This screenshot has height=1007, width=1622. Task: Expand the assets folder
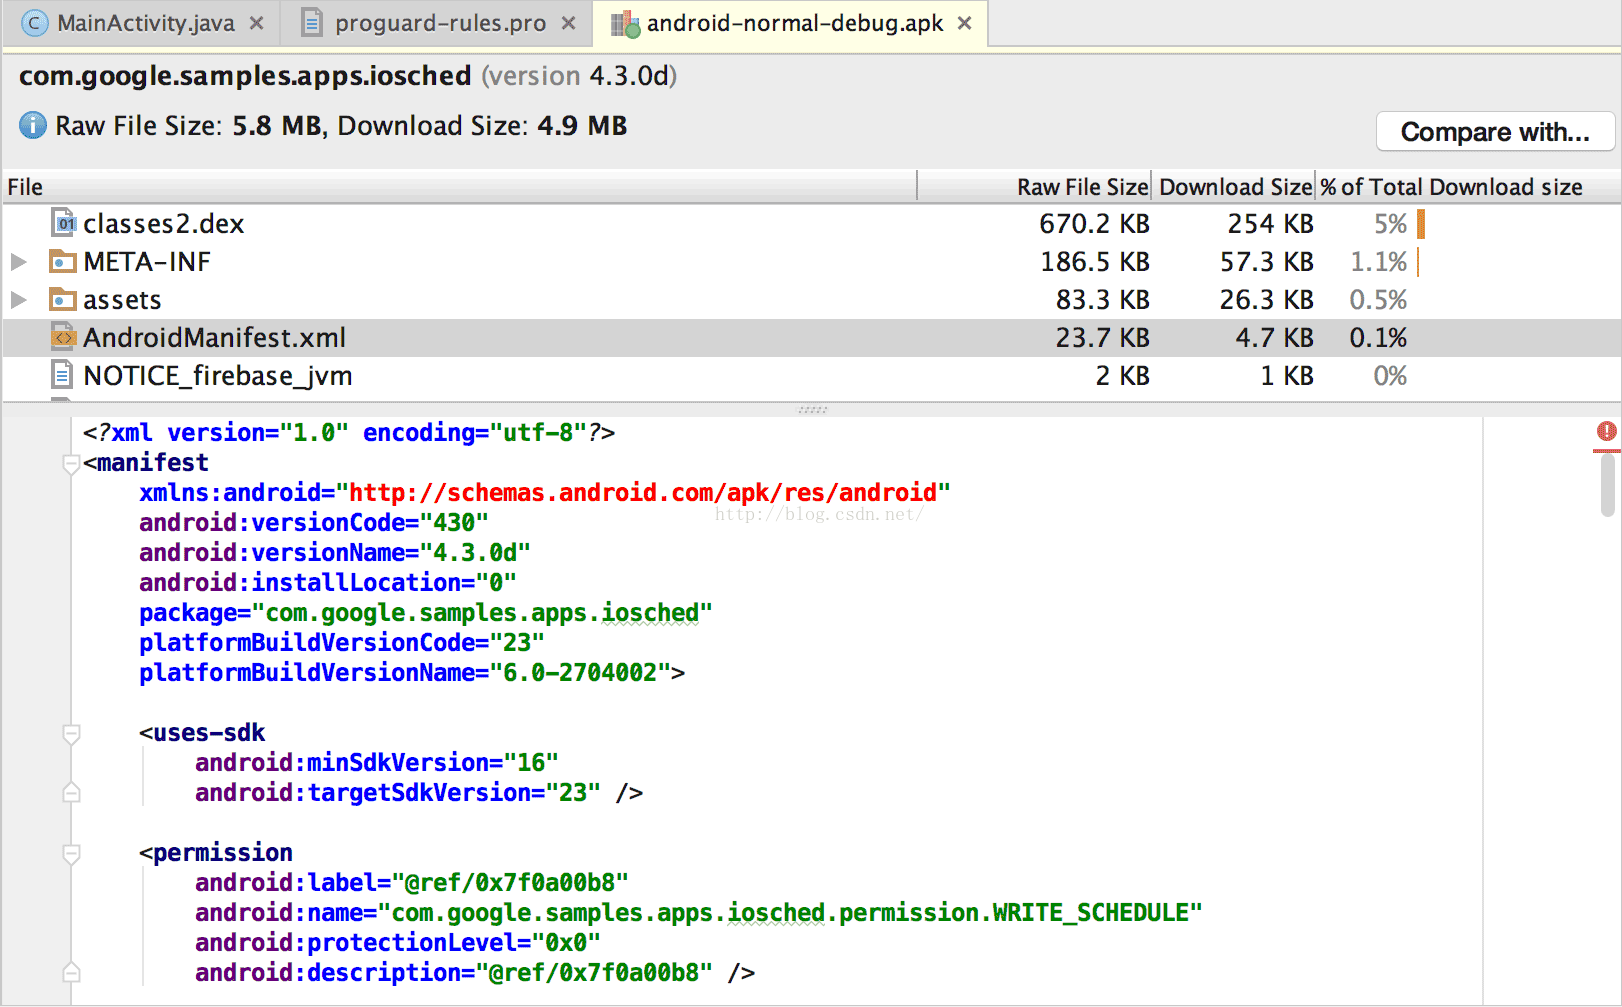click(x=18, y=300)
